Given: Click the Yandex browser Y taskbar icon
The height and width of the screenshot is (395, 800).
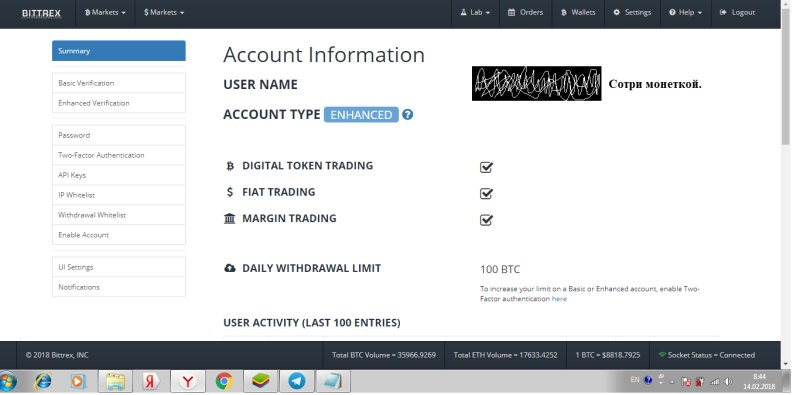Looking at the screenshot, I should pyautogui.click(x=188, y=381).
